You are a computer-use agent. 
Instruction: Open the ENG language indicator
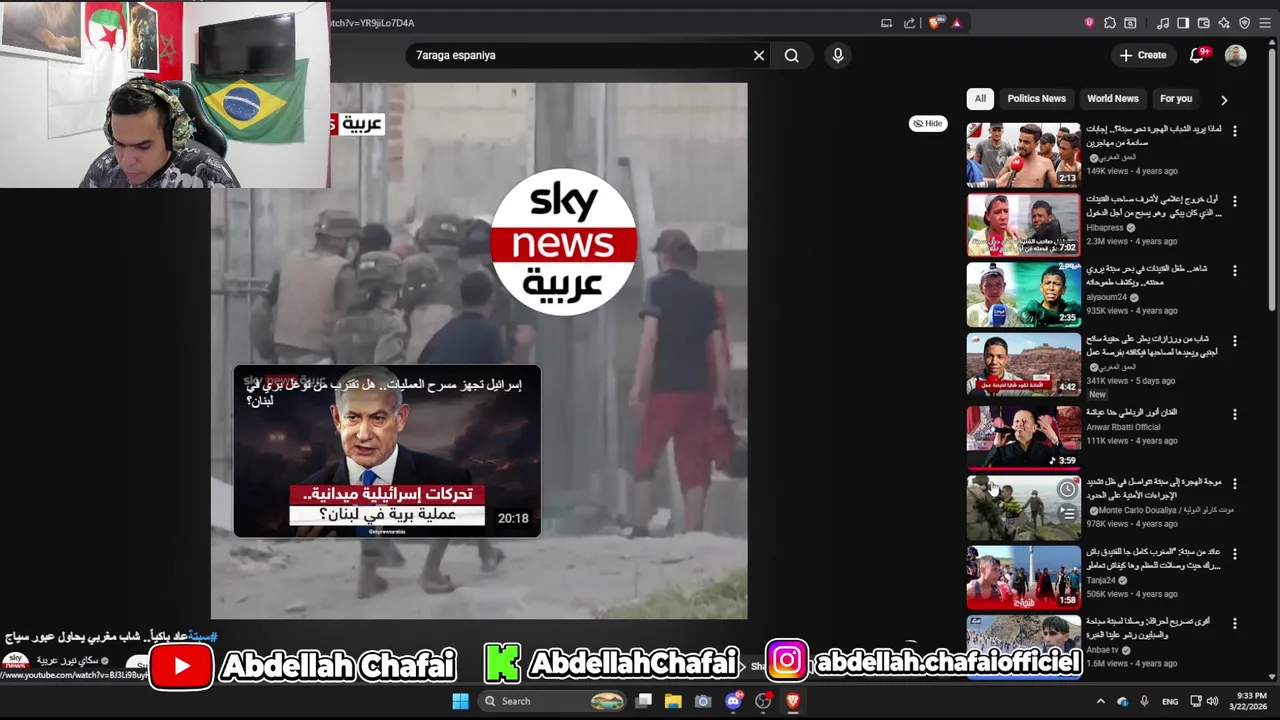[1170, 701]
